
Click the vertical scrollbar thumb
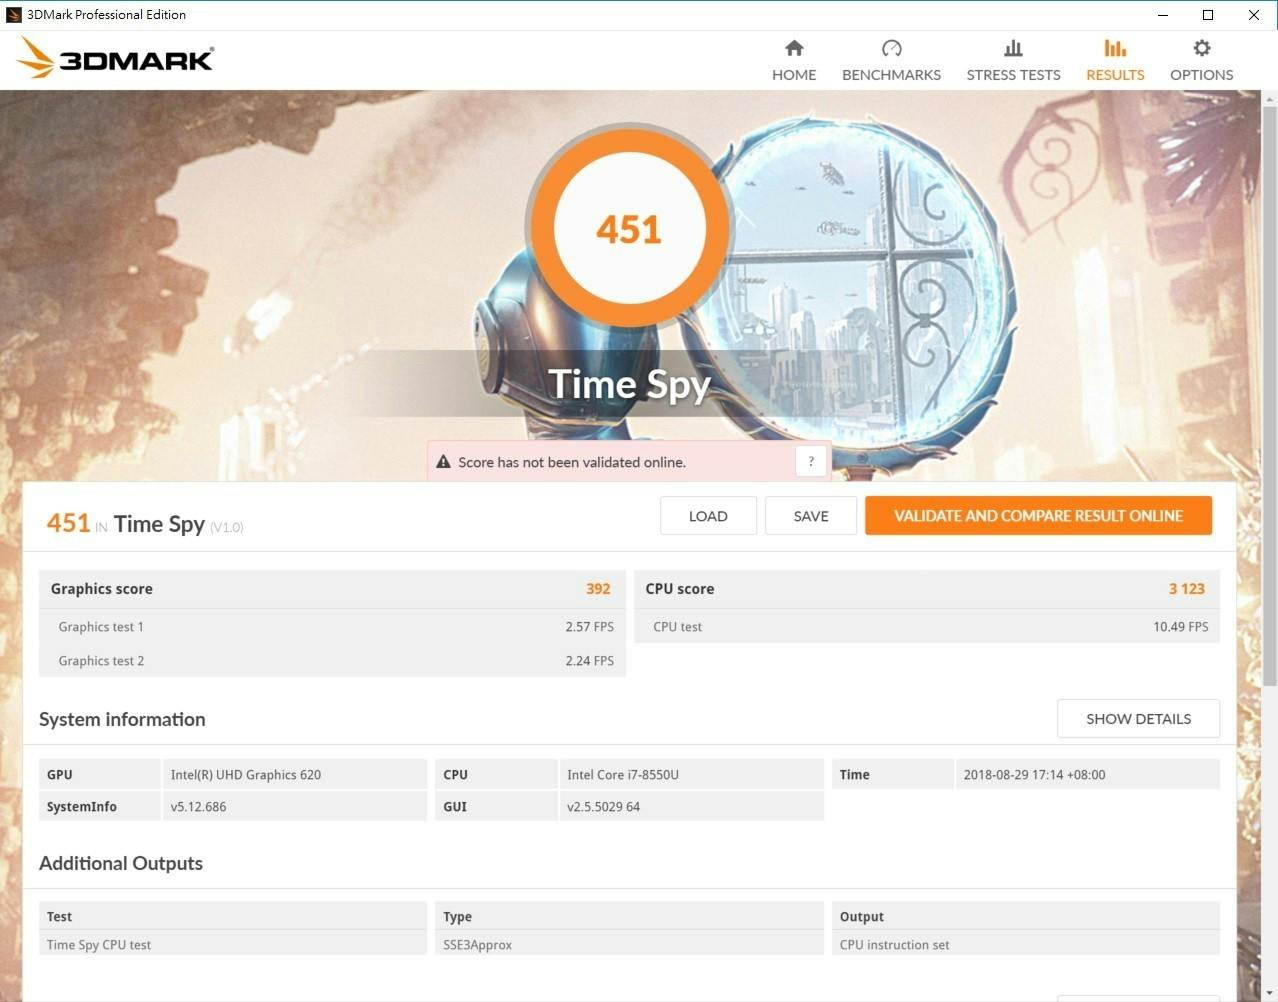1270,397
